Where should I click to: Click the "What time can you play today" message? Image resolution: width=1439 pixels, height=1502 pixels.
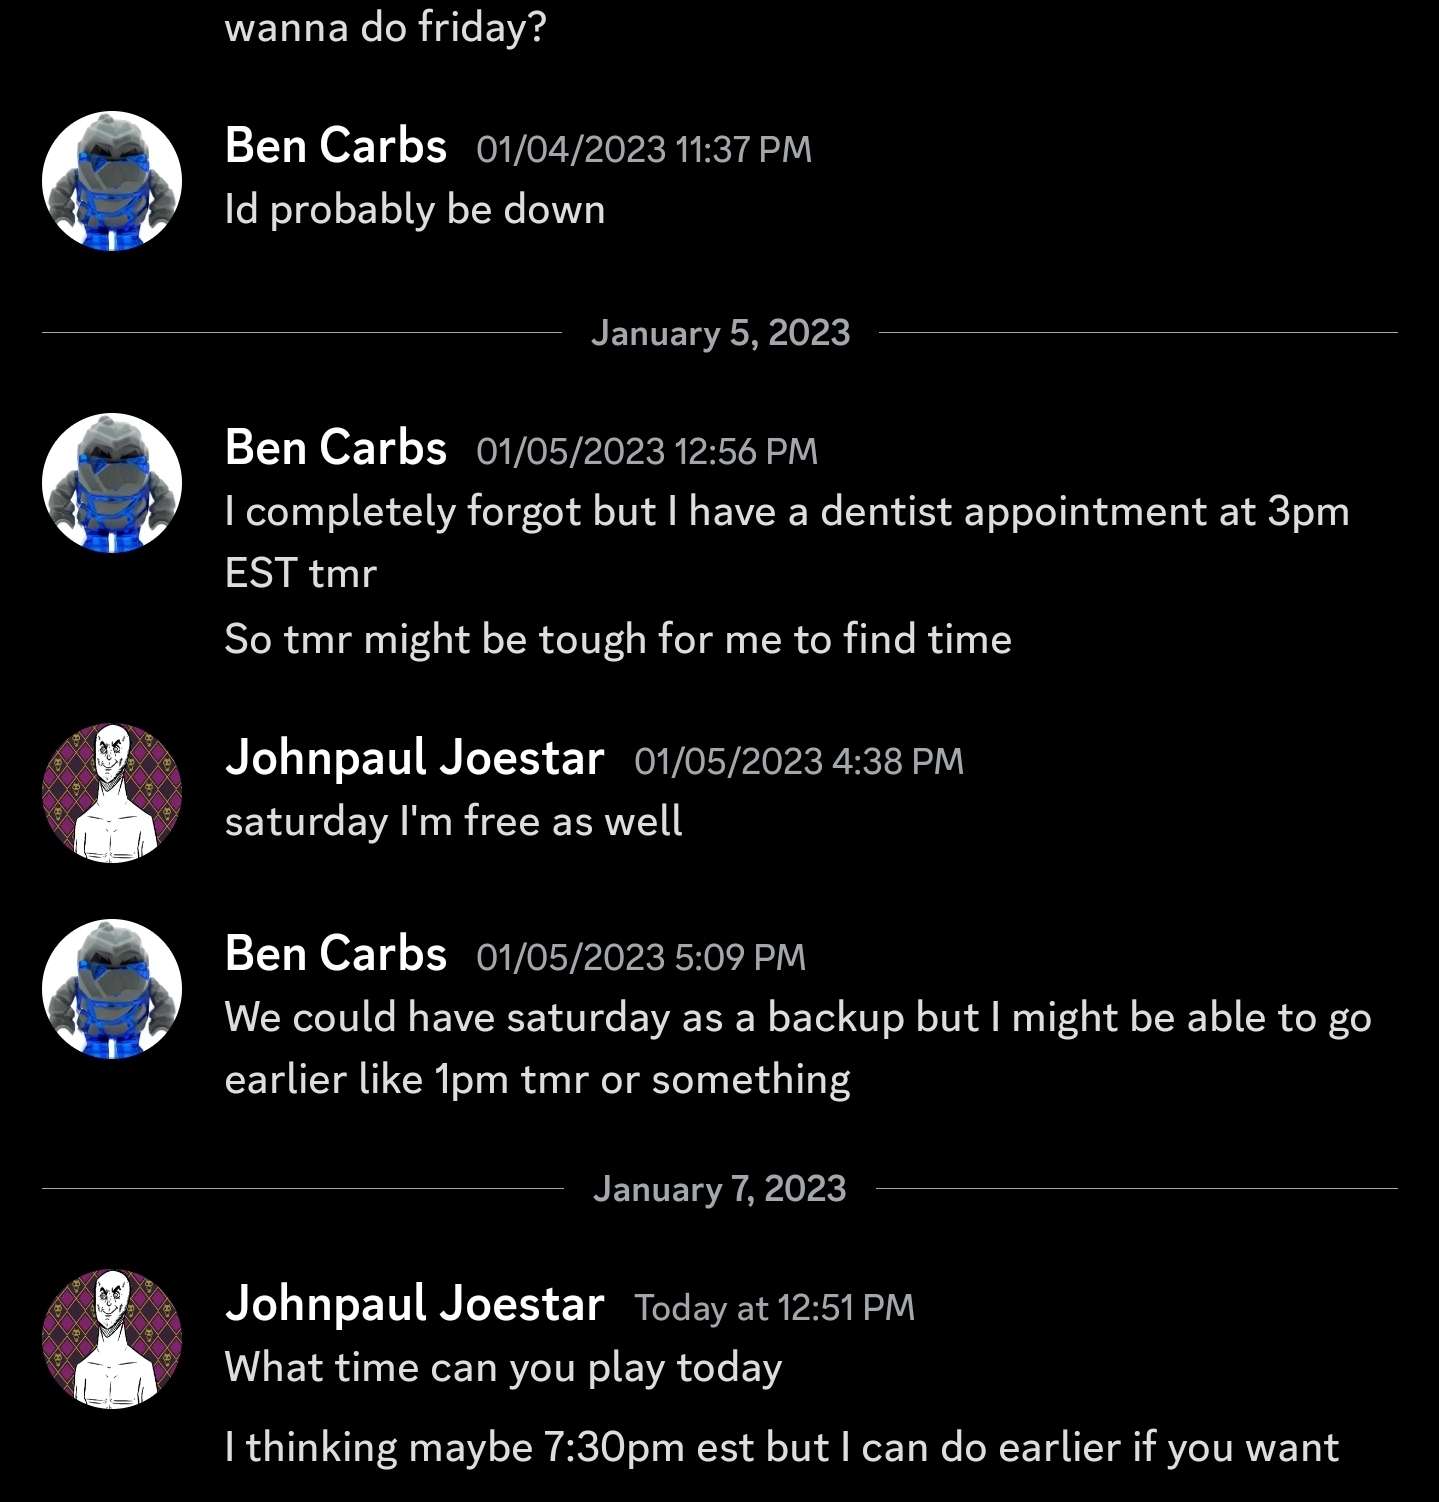(x=504, y=1368)
